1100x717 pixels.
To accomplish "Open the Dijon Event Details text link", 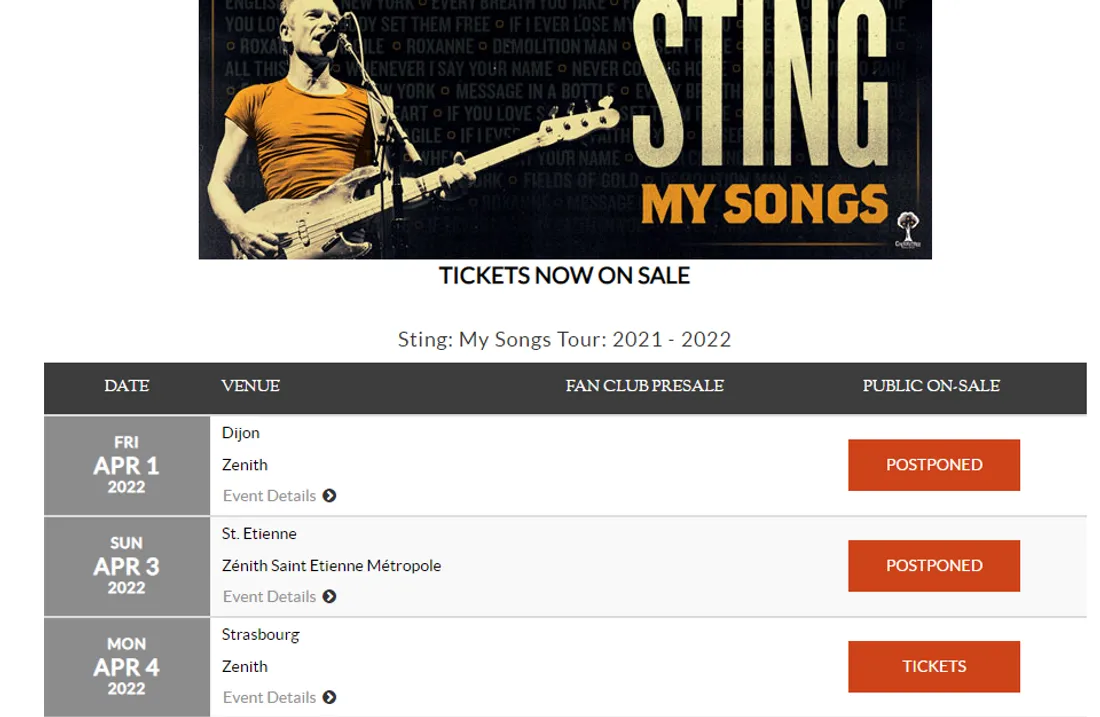I will click(269, 496).
